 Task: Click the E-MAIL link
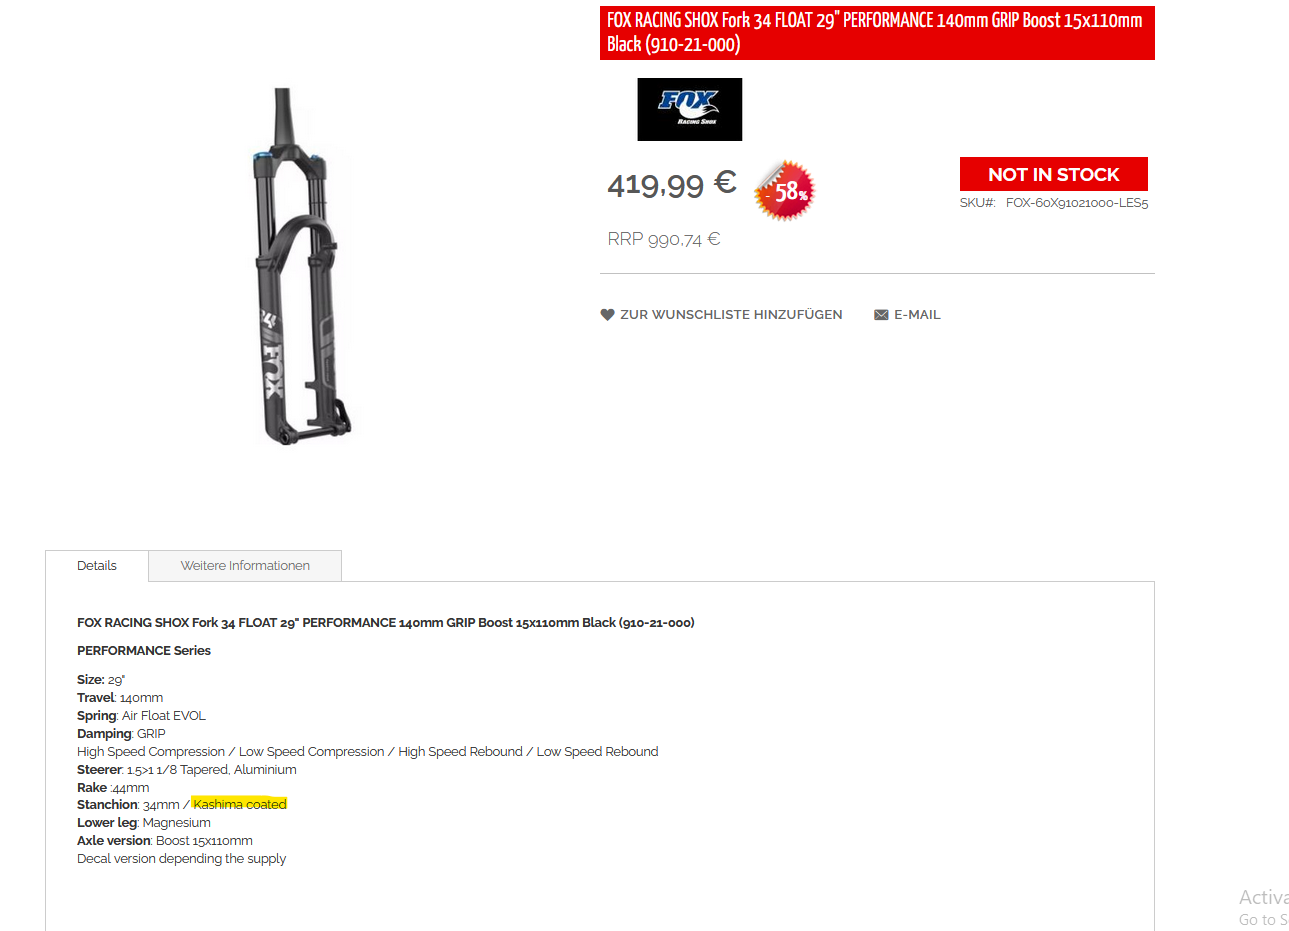pyautogui.click(x=917, y=315)
